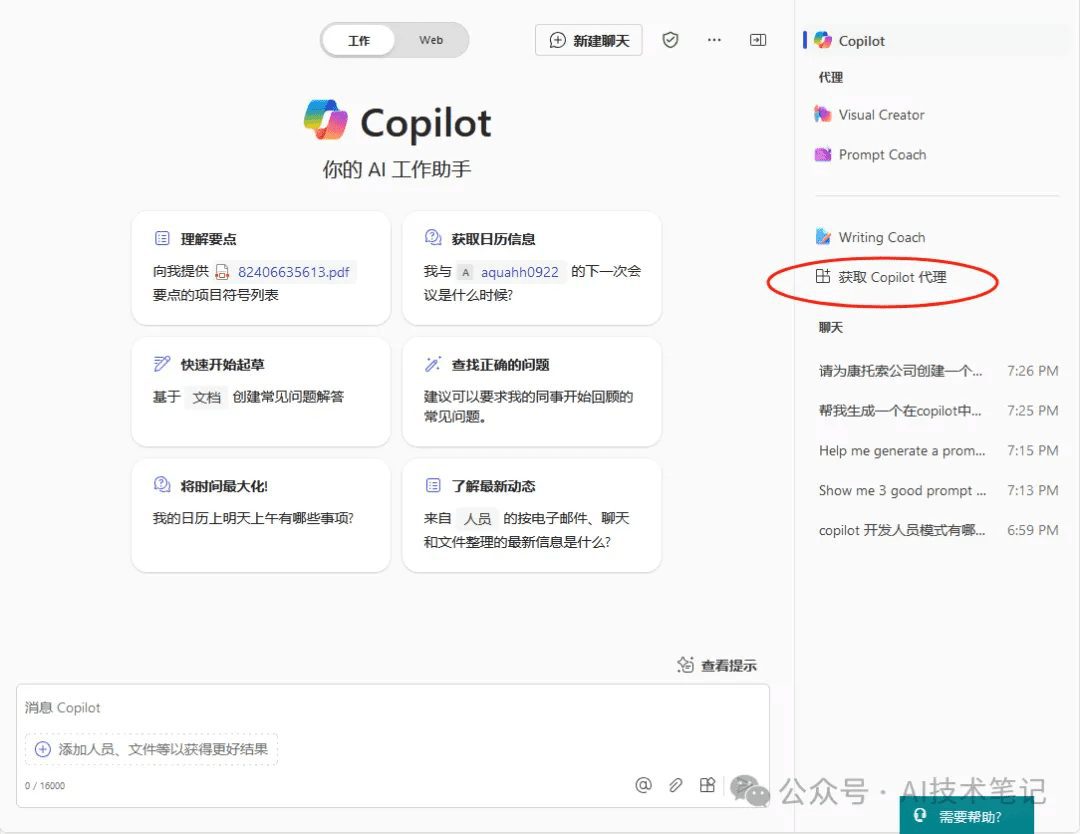Click the headset icon on help button

coord(920,815)
